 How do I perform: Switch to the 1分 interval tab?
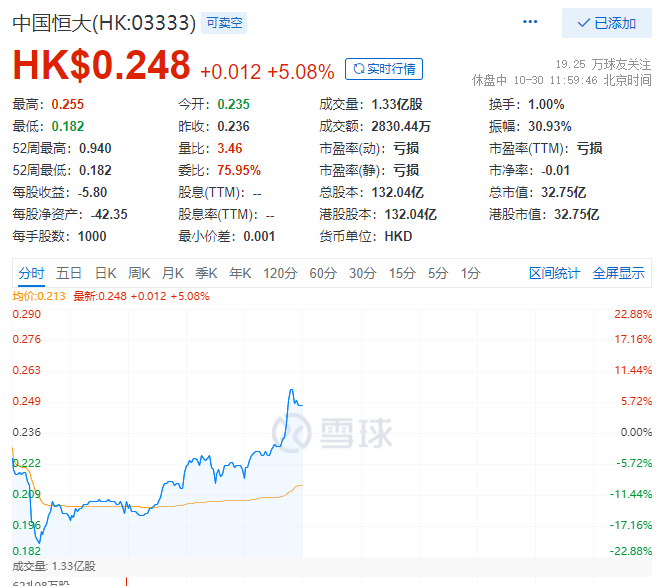tap(470, 273)
